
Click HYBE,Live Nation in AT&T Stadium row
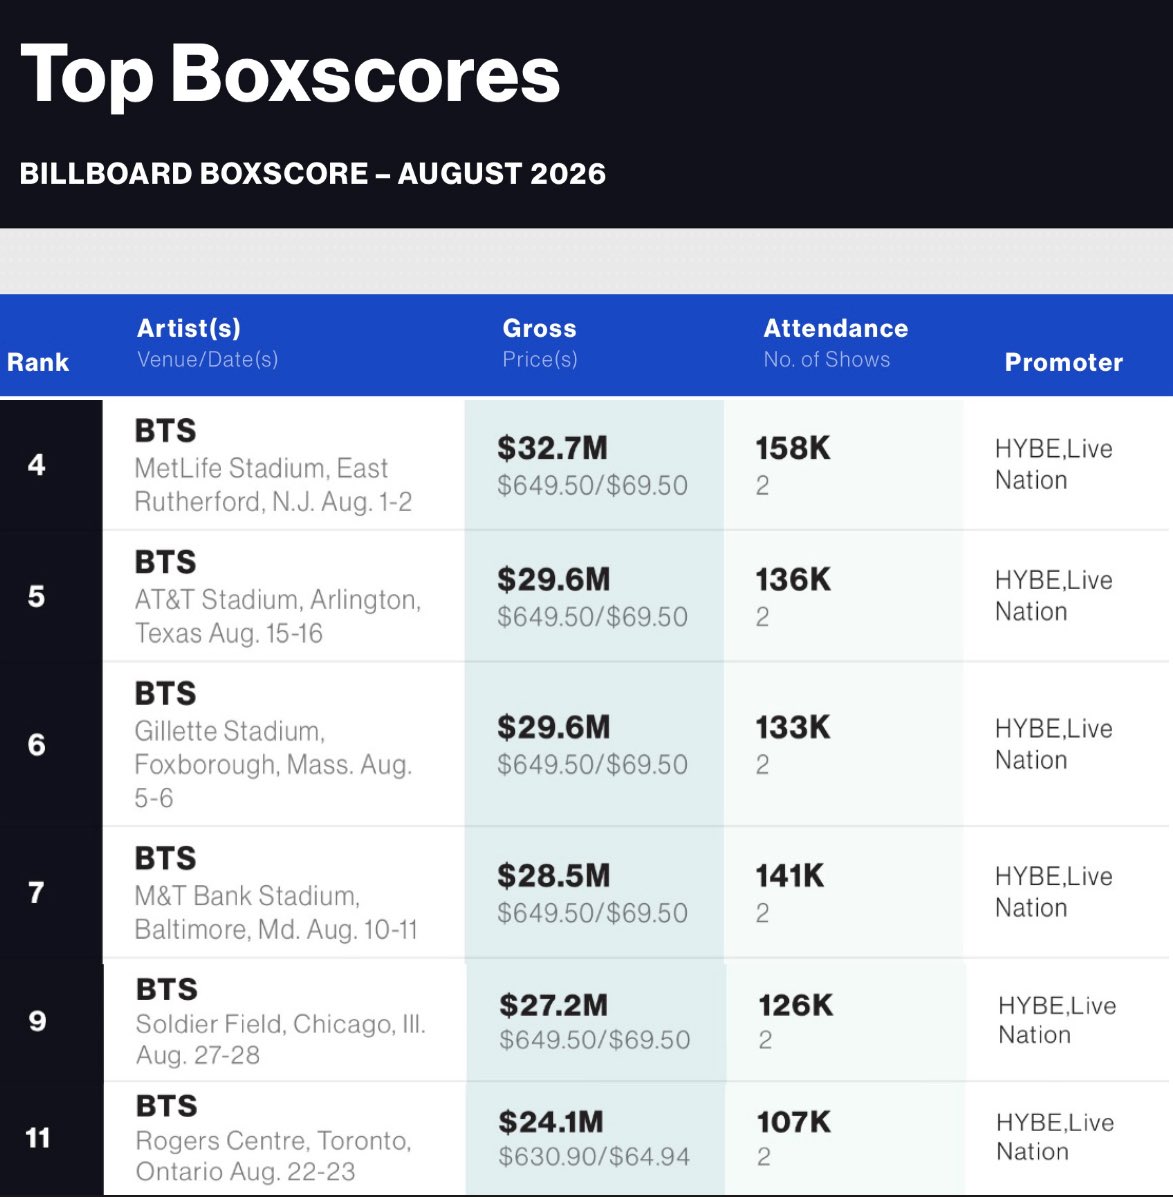(1053, 595)
